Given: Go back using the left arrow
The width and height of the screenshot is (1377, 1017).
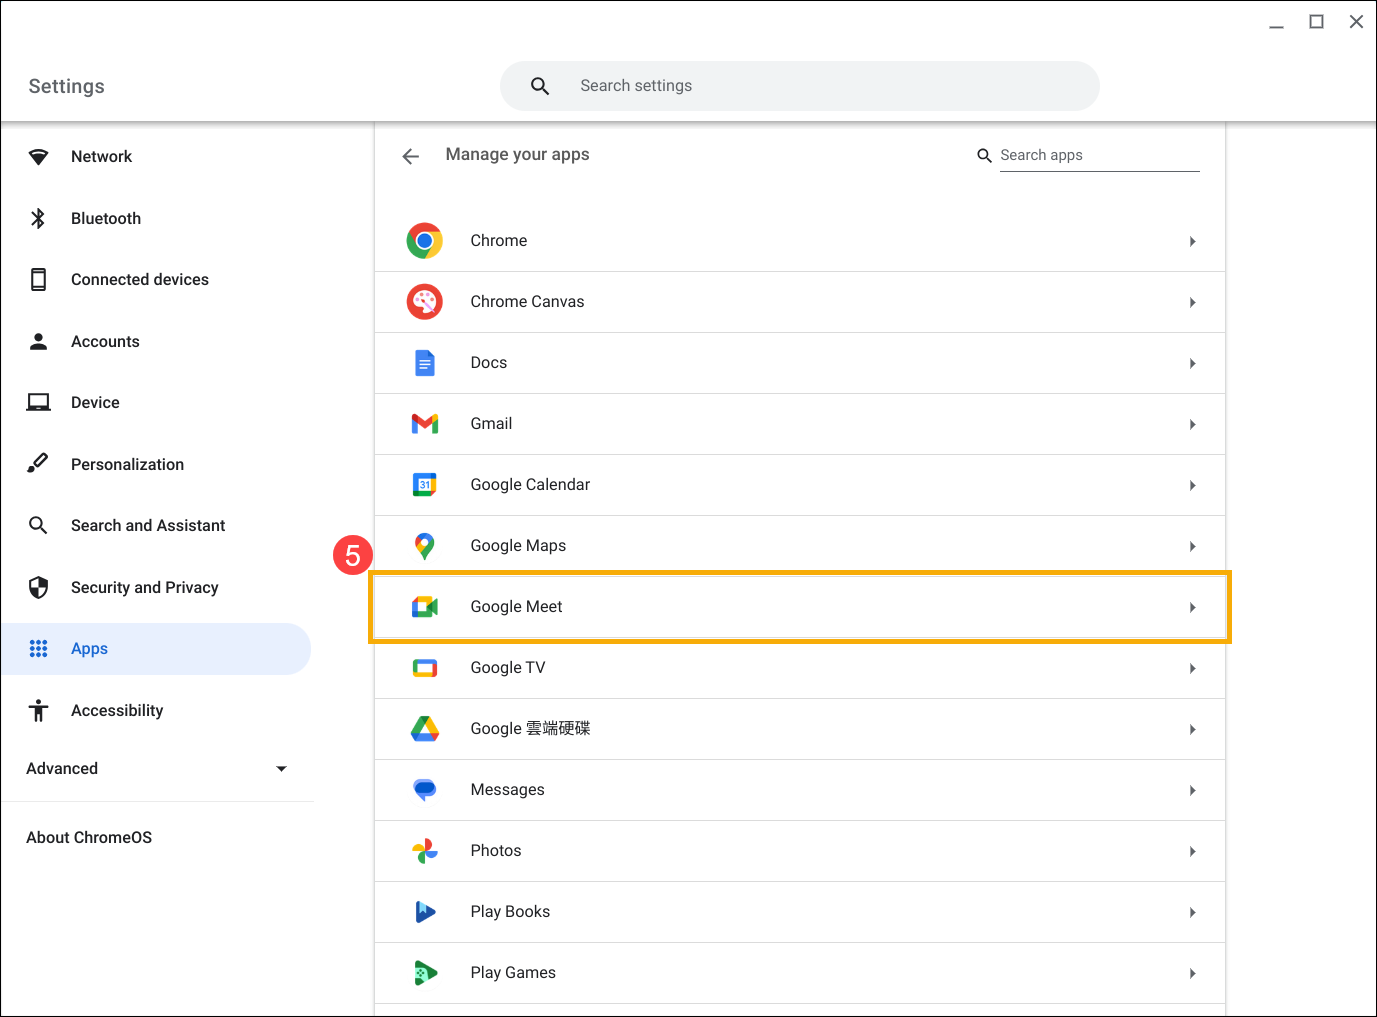Looking at the screenshot, I should [411, 156].
